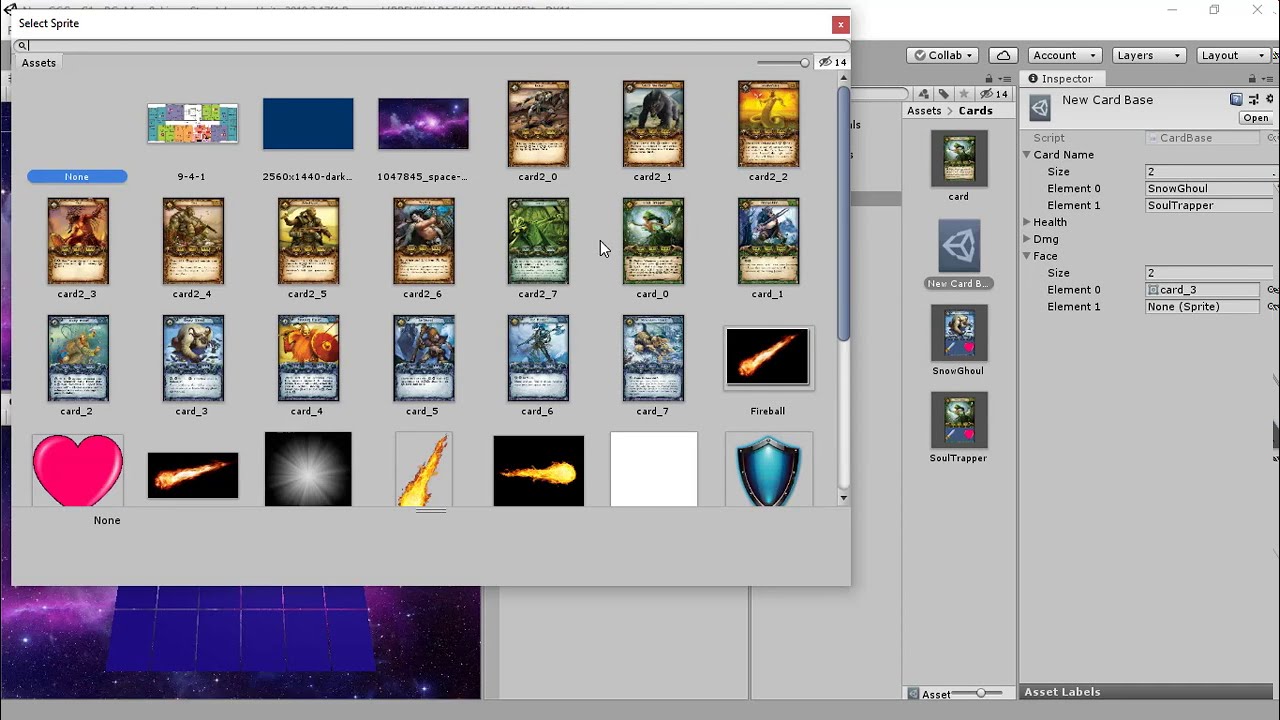Image resolution: width=1280 pixels, height=720 pixels.
Task: Select sprite card_0
Action: [653, 241]
